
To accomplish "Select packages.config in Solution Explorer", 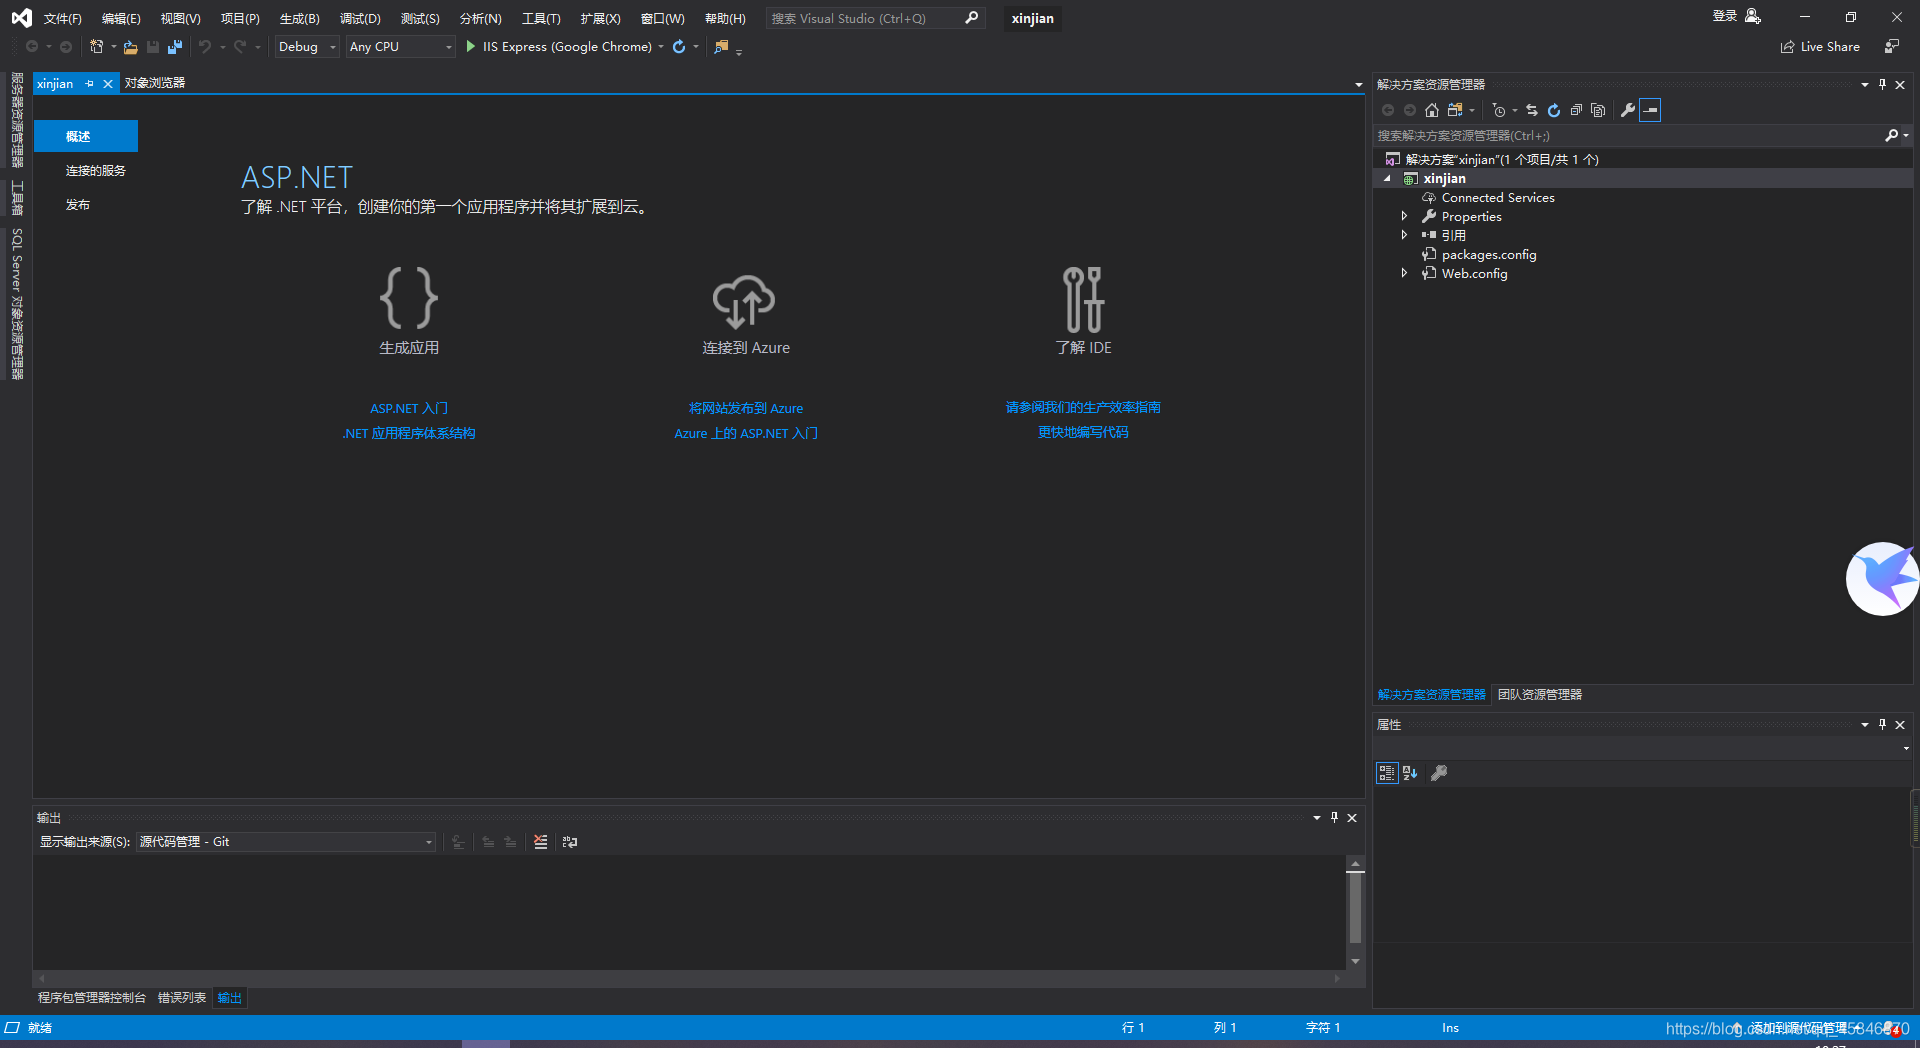I will [x=1489, y=255].
